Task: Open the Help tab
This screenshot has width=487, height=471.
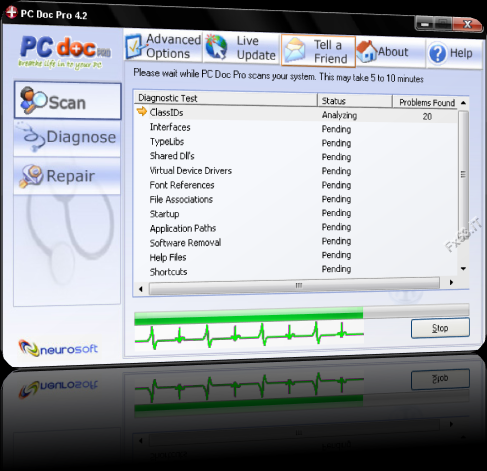Action: [454, 54]
